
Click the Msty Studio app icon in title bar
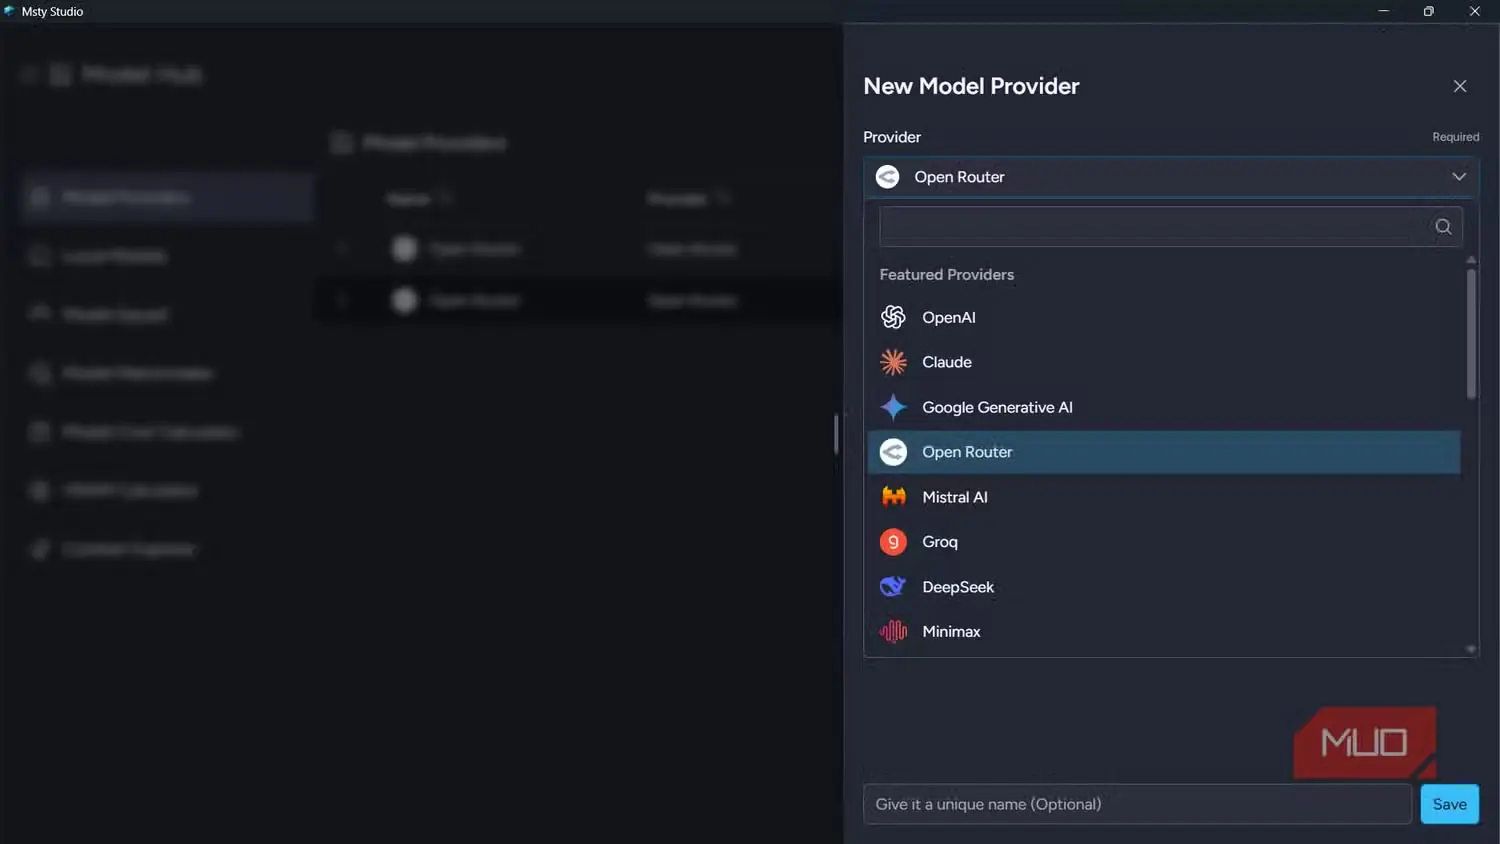click(x=10, y=11)
